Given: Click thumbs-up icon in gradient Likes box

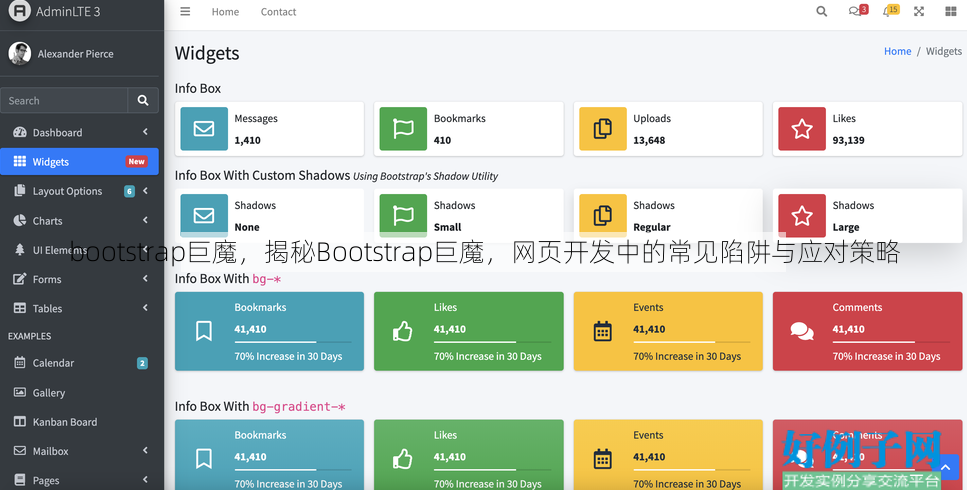Looking at the screenshot, I should (403, 459).
